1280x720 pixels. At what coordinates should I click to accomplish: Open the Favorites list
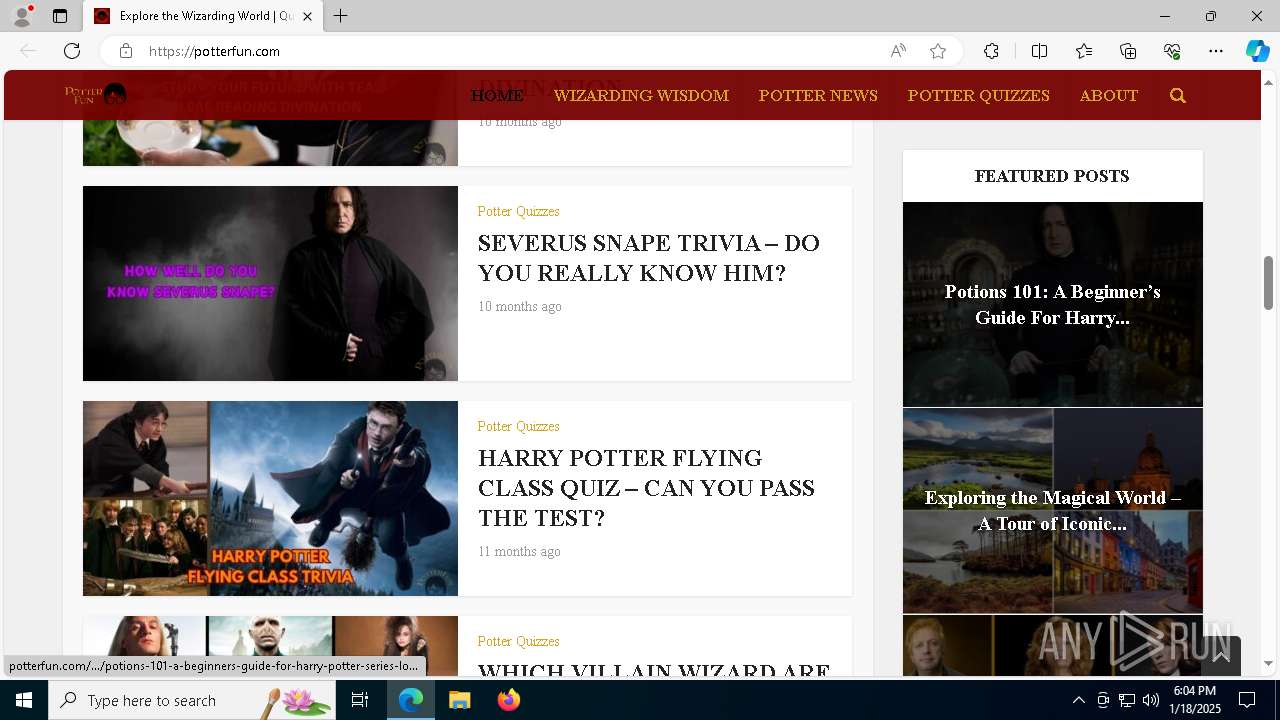tap(1084, 51)
